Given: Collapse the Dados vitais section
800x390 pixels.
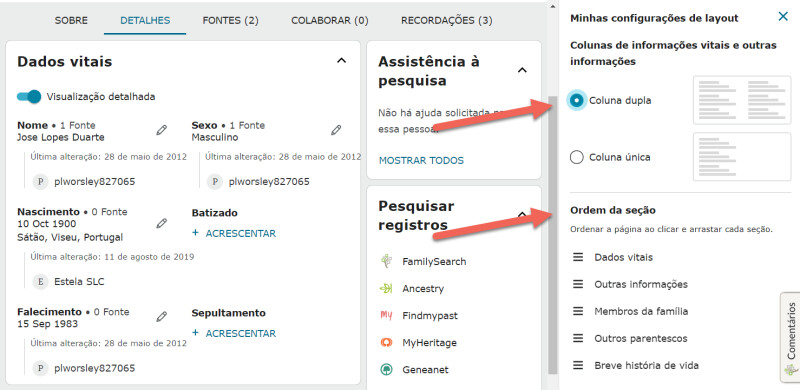Looking at the screenshot, I should 341,61.
